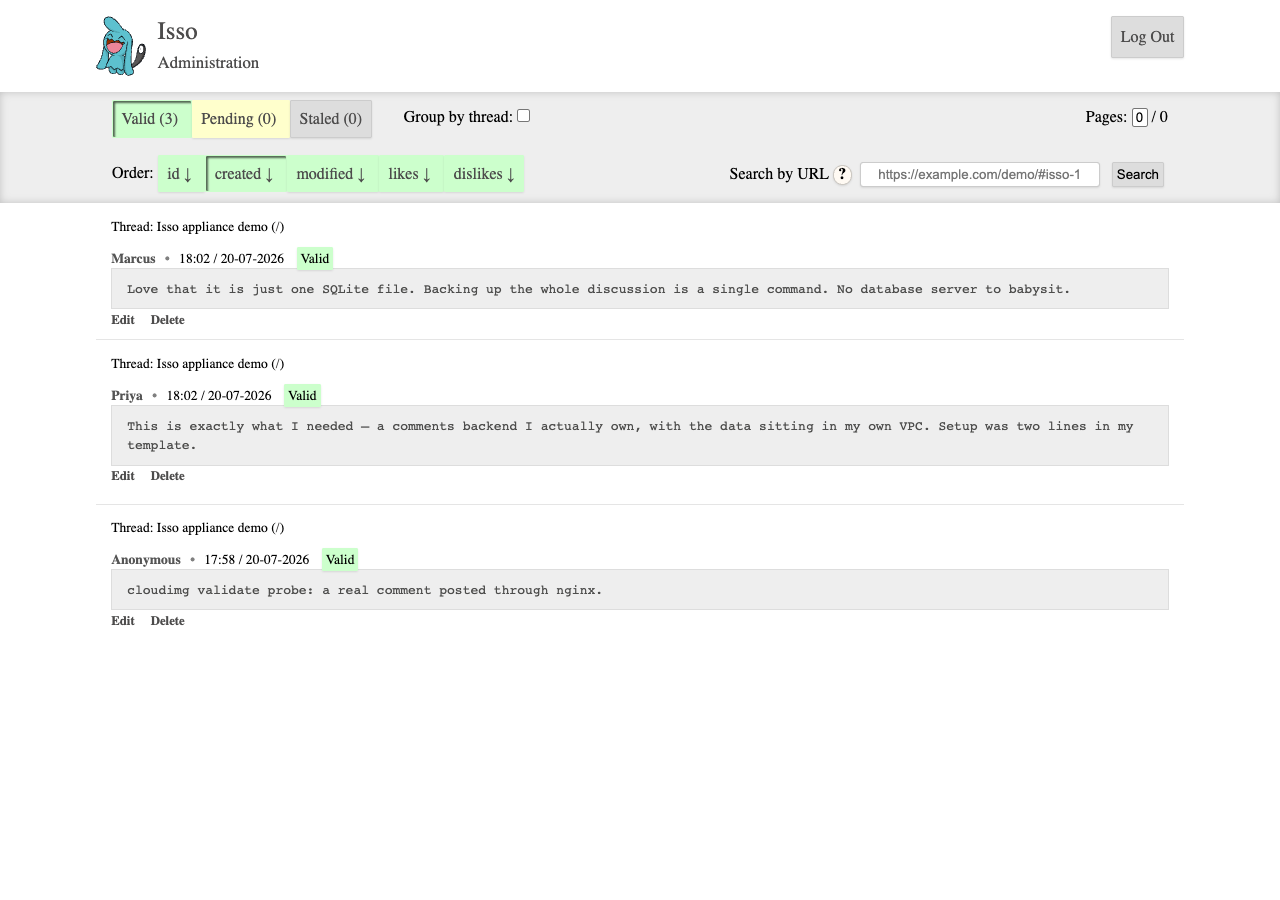This screenshot has height=900, width=1280.
Task: Switch to the Staled (0) tab
Action: 331,119
